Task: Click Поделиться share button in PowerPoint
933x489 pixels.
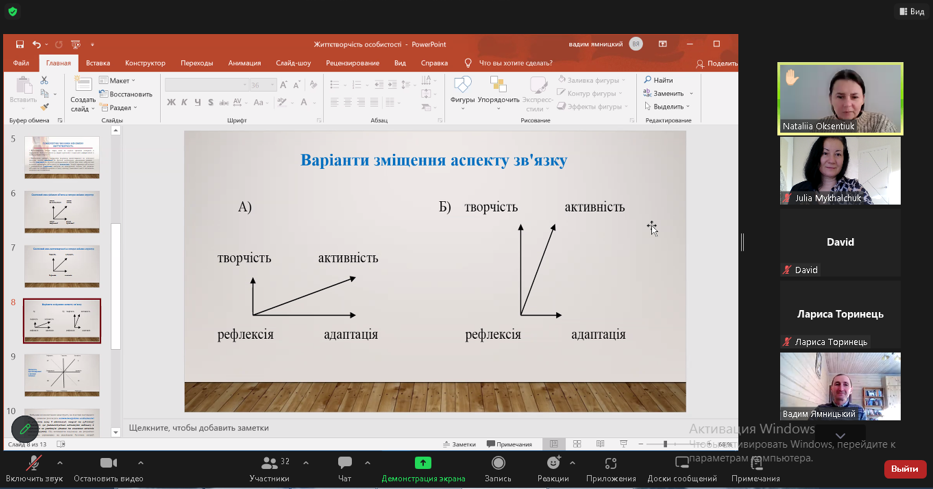Action: pos(717,63)
